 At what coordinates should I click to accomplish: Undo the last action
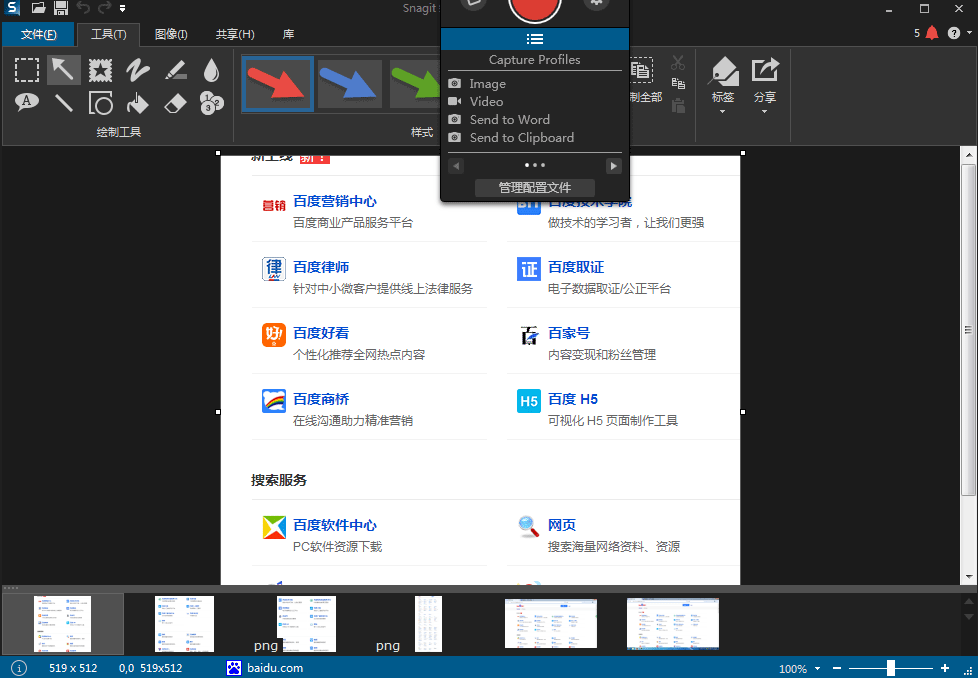tap(83, 8)
